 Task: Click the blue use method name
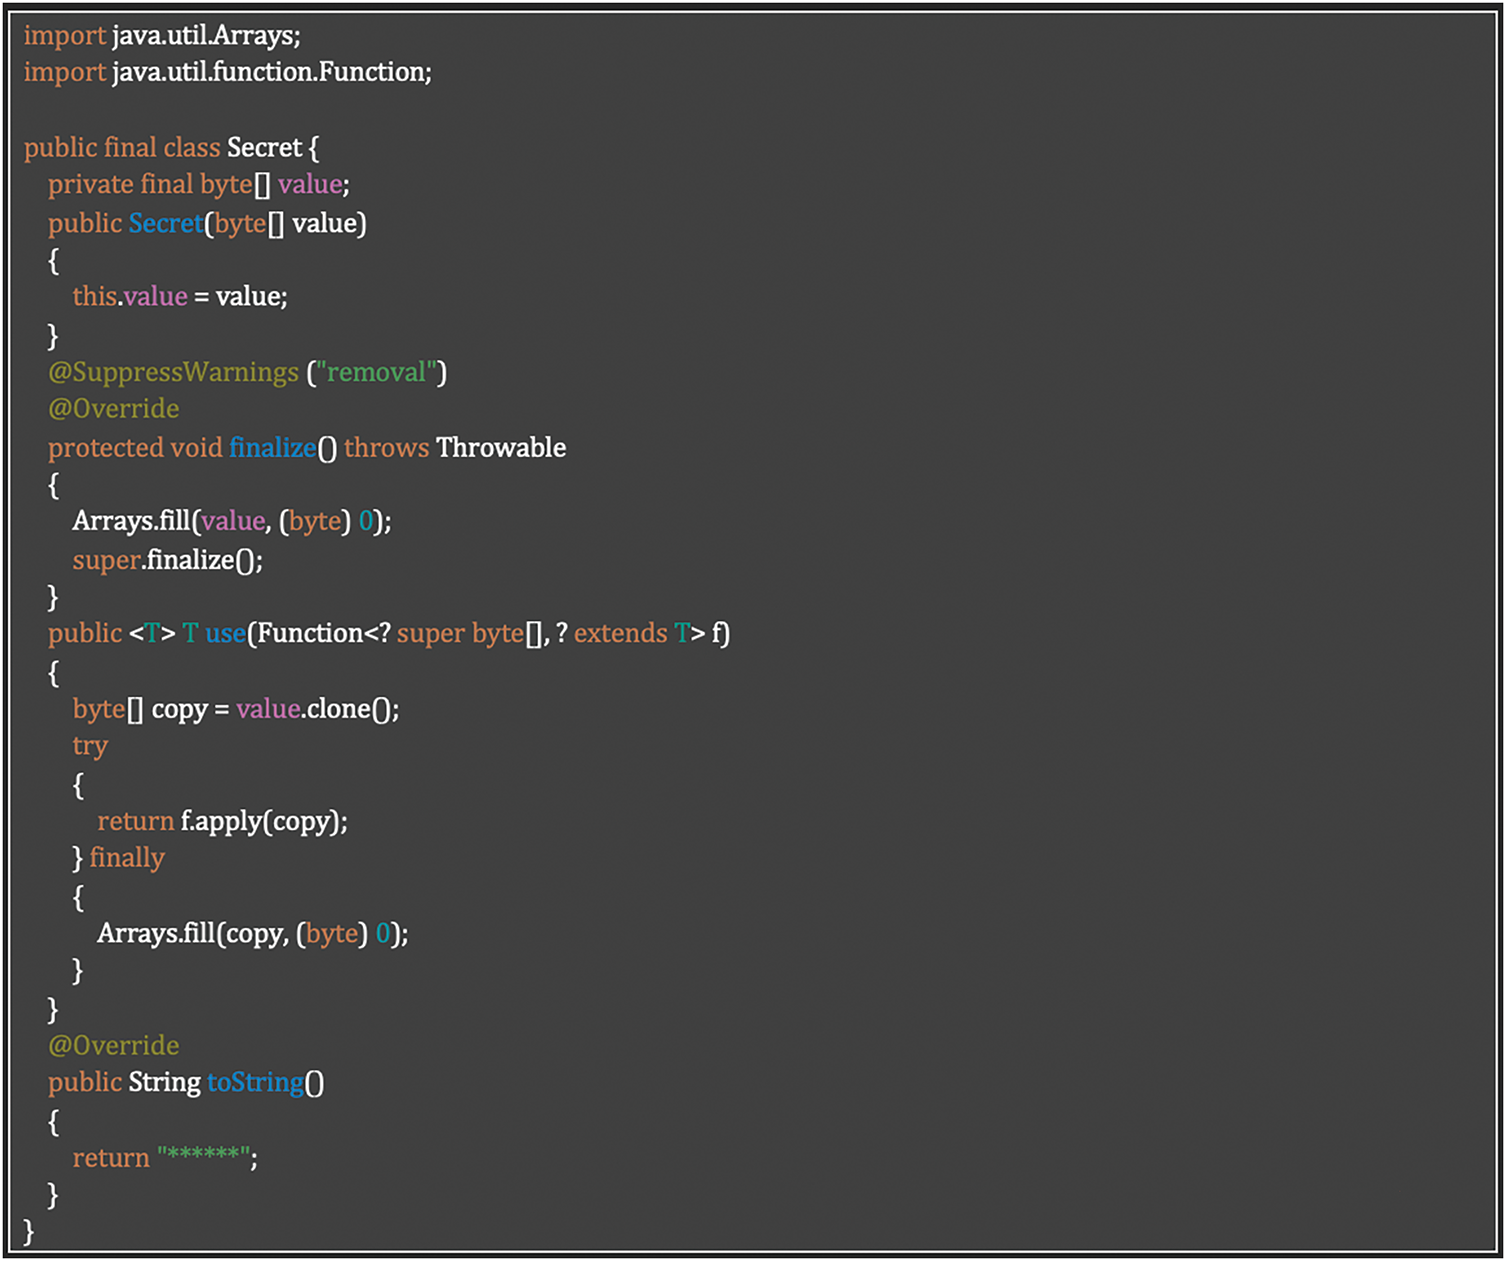pyautogui.click(x=226, y=634)
